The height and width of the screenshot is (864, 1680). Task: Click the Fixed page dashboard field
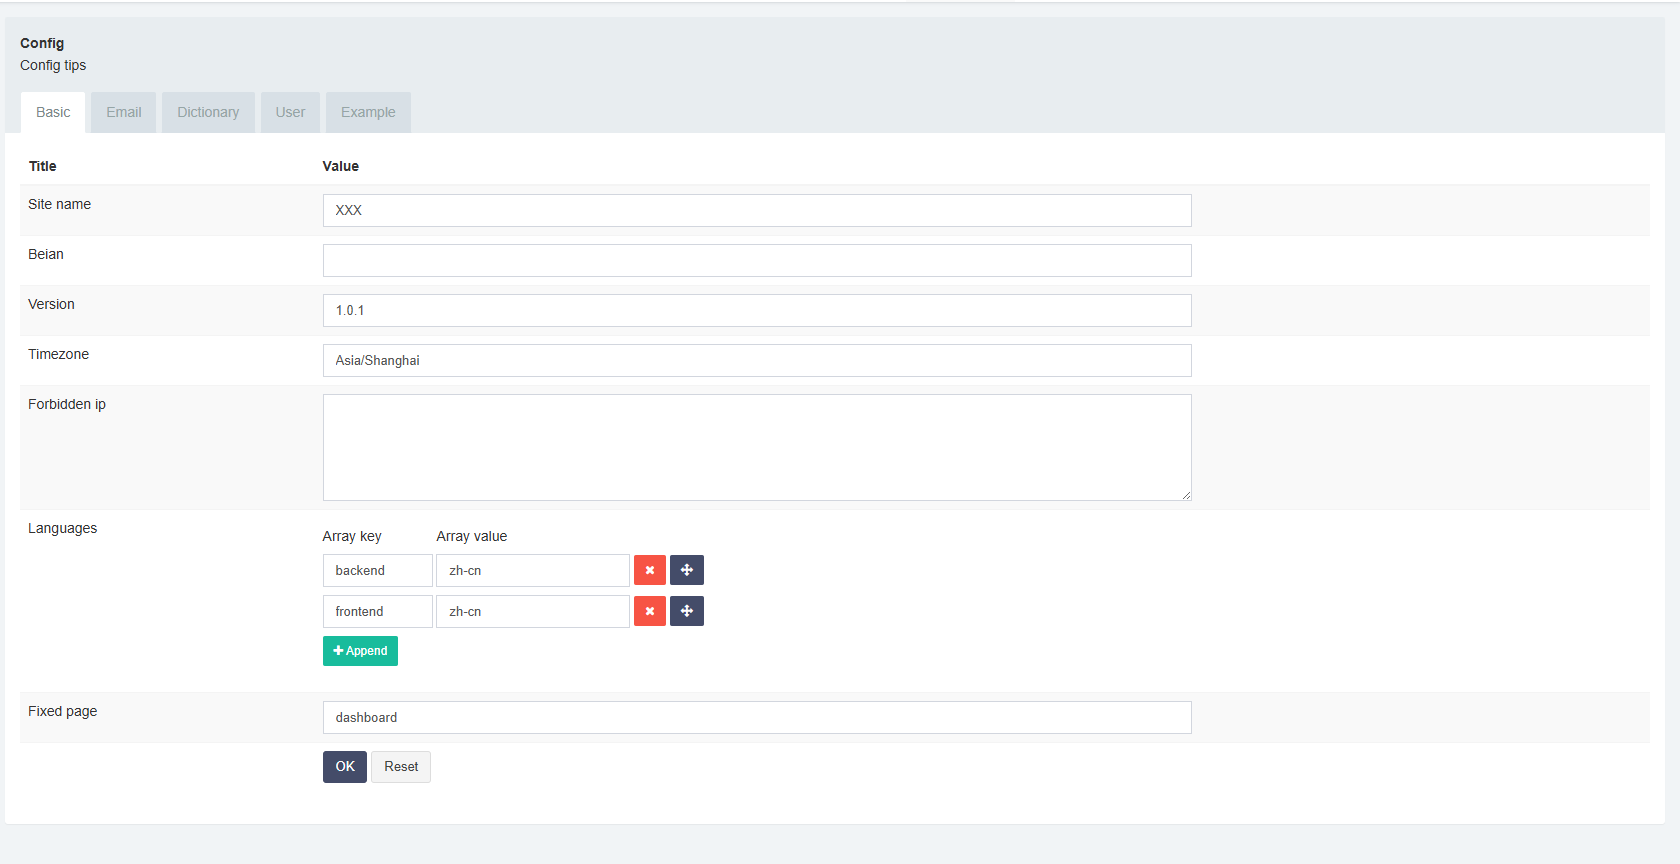click(757, 717)
